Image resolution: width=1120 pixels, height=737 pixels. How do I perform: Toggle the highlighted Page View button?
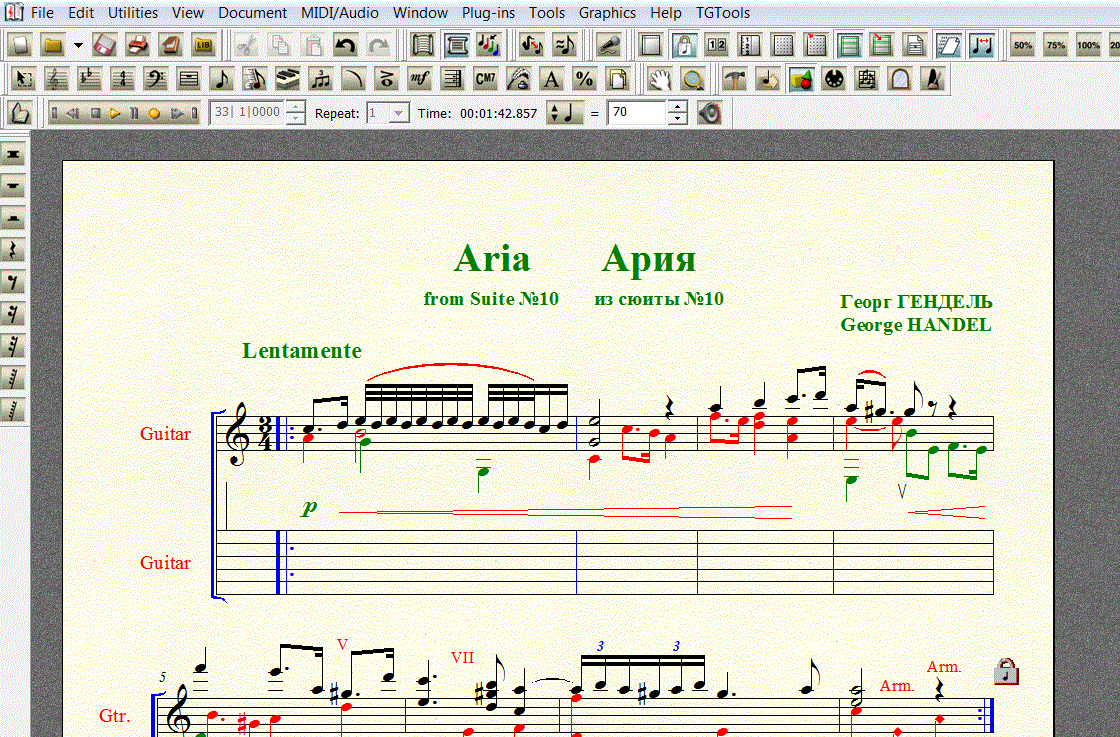[x=456, y=45]
